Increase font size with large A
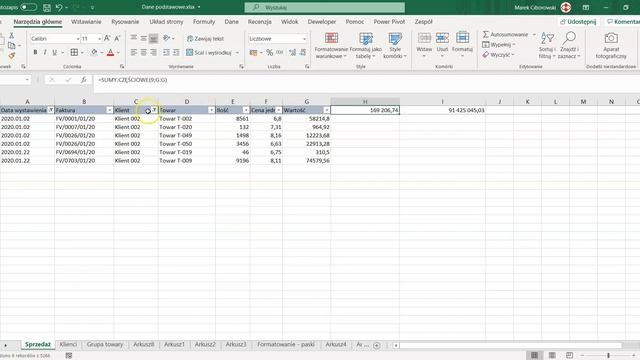Screen dimensions: 640x360 tap(107, 38)
